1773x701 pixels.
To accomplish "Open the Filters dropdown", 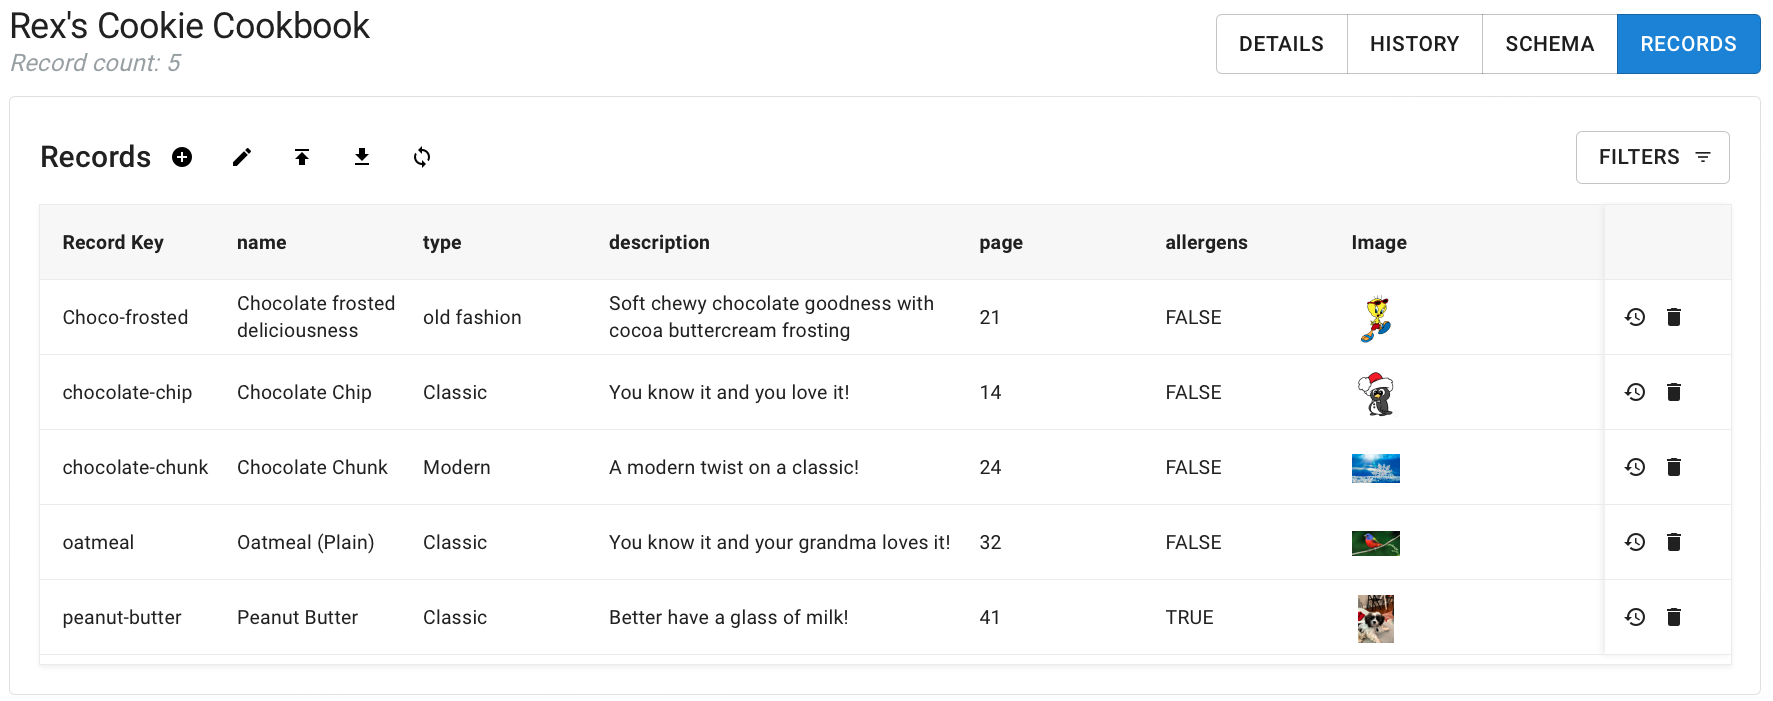I will coord(1652,157).
